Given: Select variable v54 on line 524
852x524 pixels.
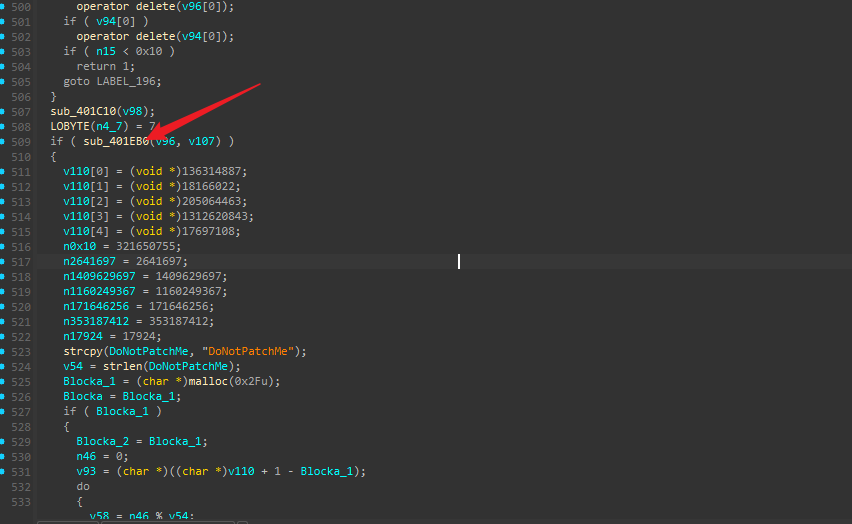Looking at the screenshot, I should [x=73, y=366].
